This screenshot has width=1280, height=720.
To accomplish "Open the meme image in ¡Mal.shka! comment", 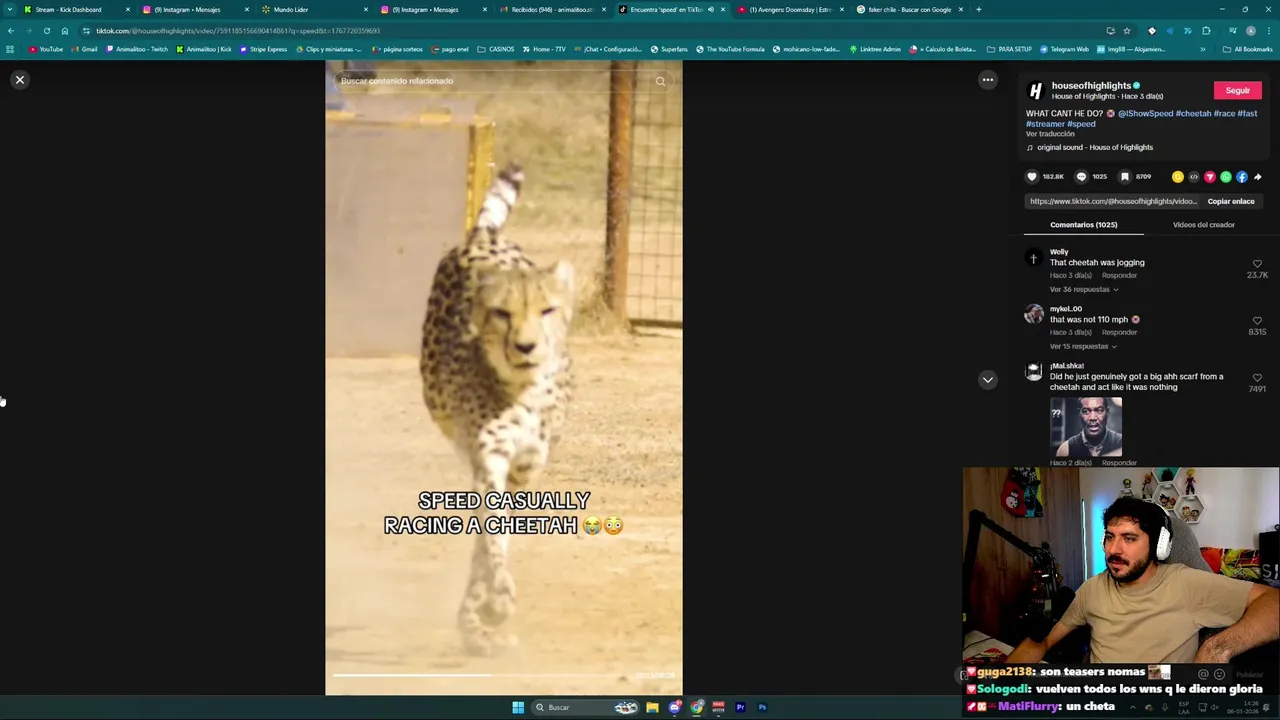I will click(1086, 426).
